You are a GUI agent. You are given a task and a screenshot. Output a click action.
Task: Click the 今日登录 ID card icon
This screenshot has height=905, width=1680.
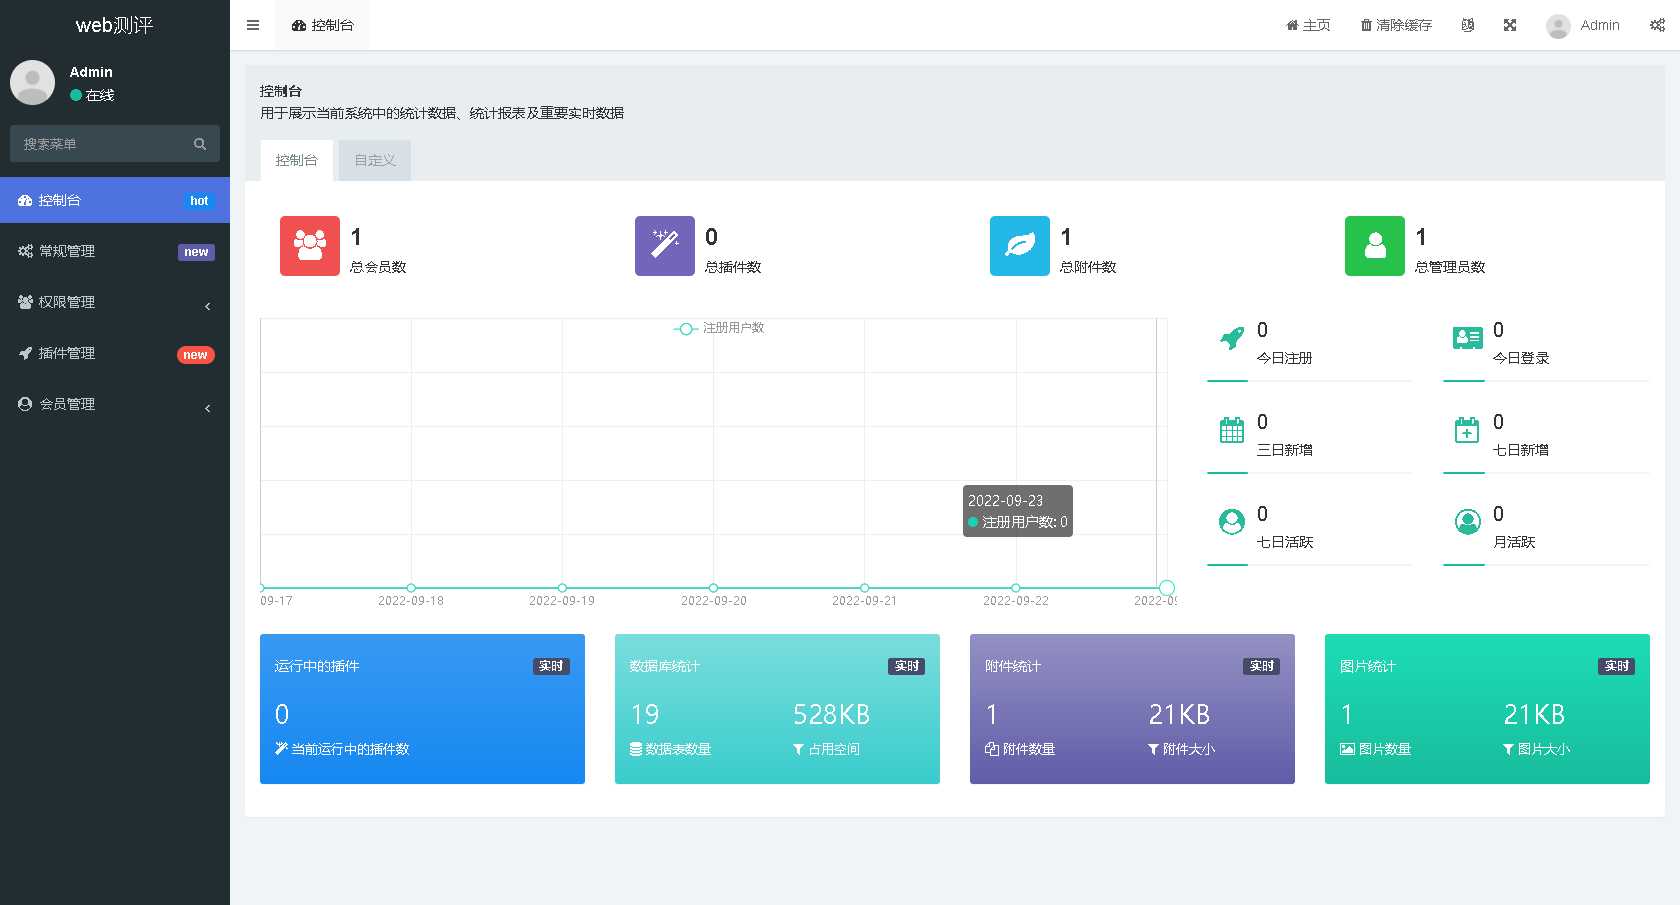[1468, 338]
